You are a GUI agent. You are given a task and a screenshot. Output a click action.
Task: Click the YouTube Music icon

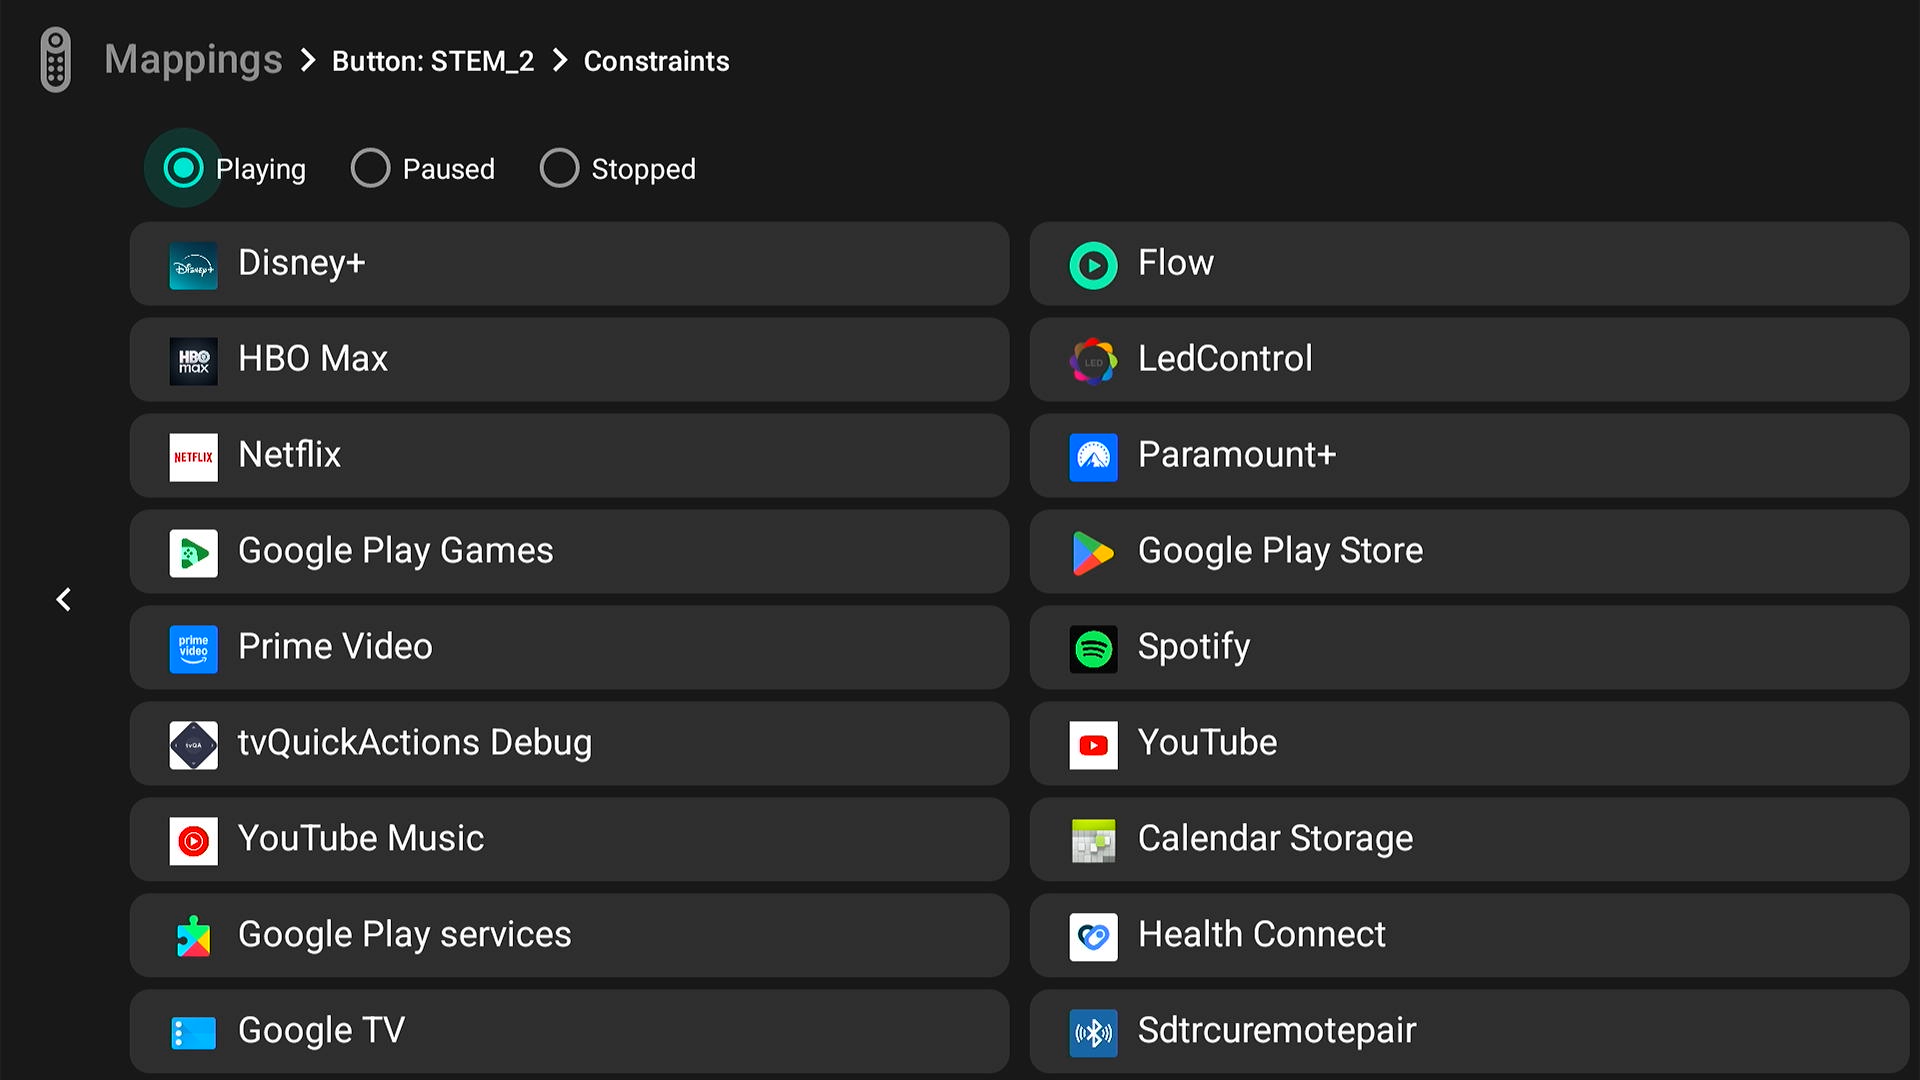[193, 841]
